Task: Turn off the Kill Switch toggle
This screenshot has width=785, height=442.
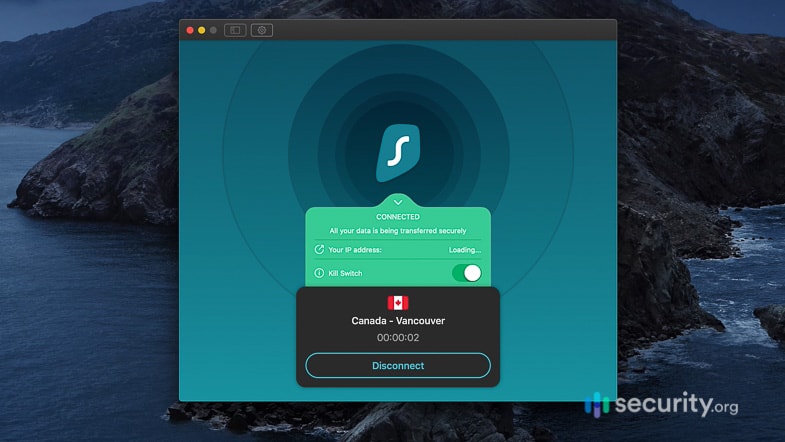Action: pos(466,273)
